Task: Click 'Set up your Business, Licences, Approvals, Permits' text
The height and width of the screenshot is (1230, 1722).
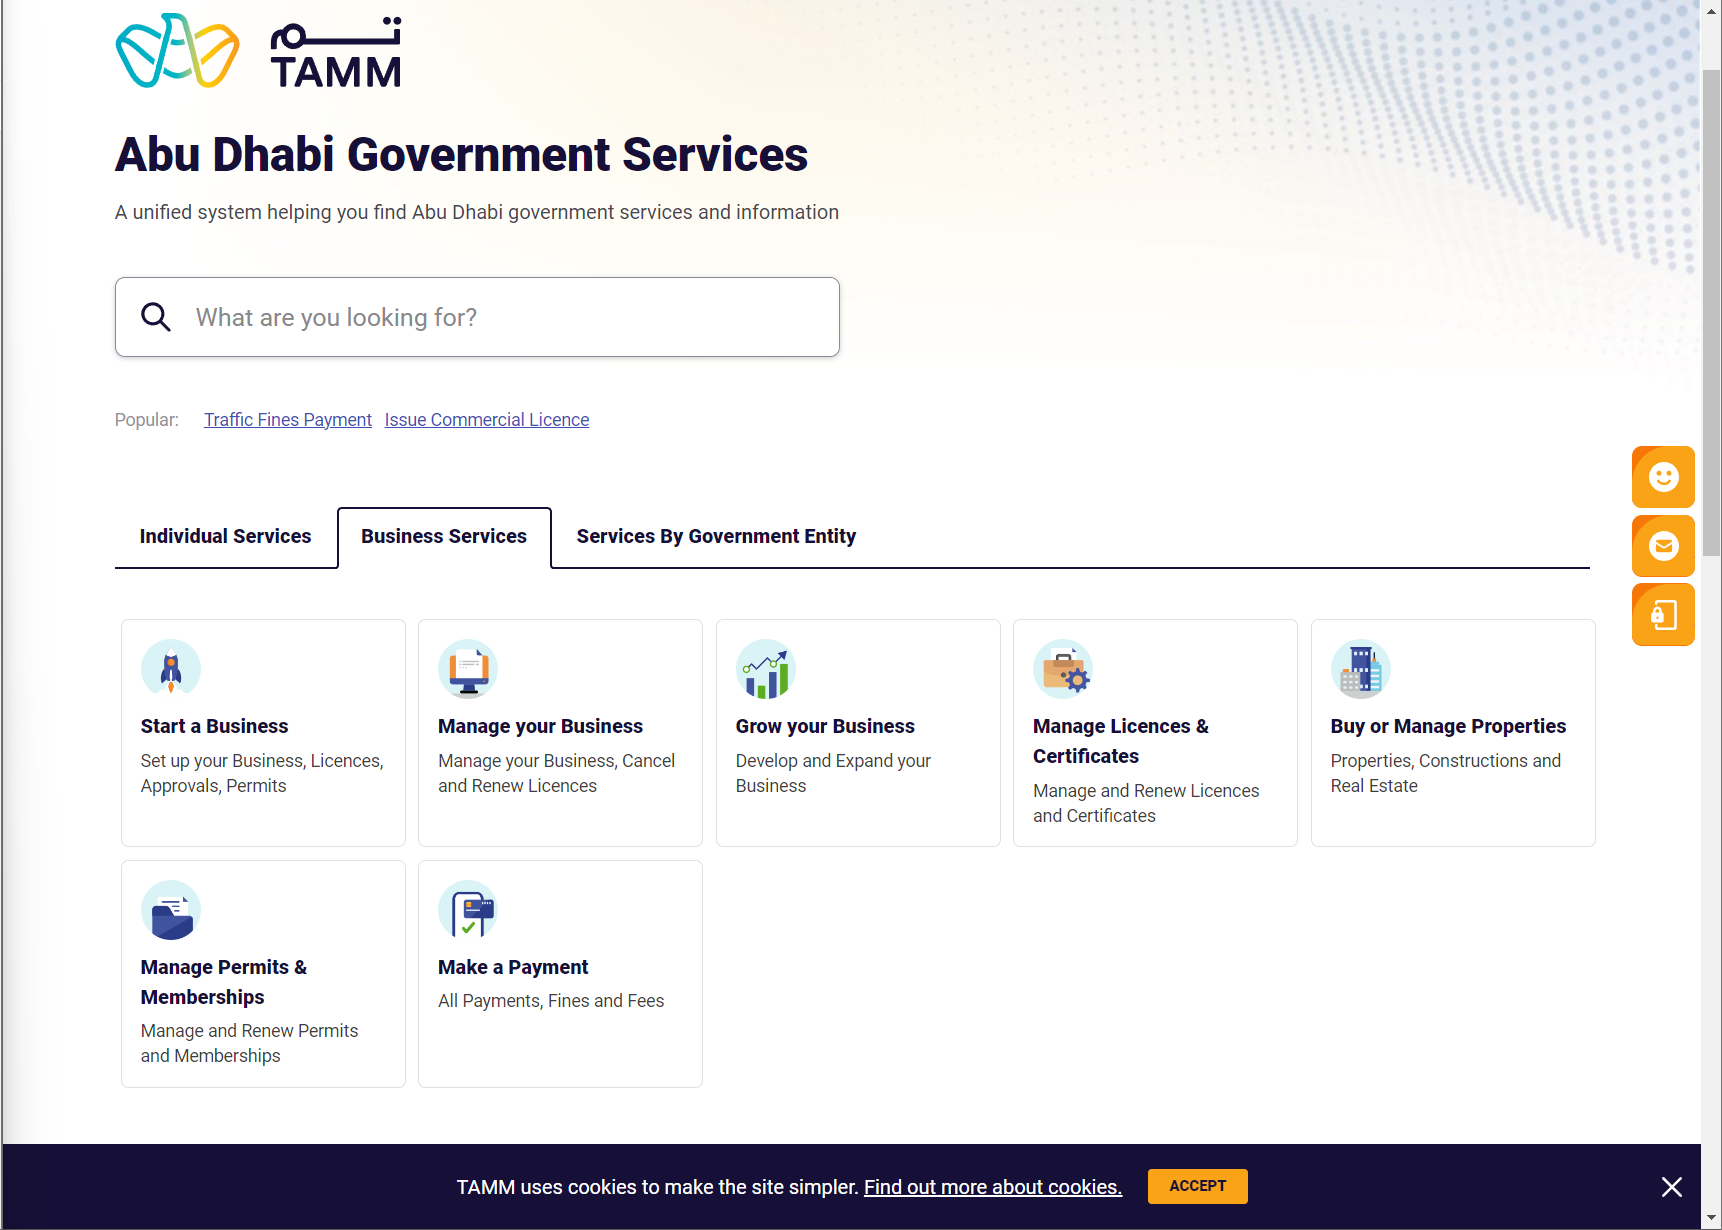Action: tap(262, 773)
